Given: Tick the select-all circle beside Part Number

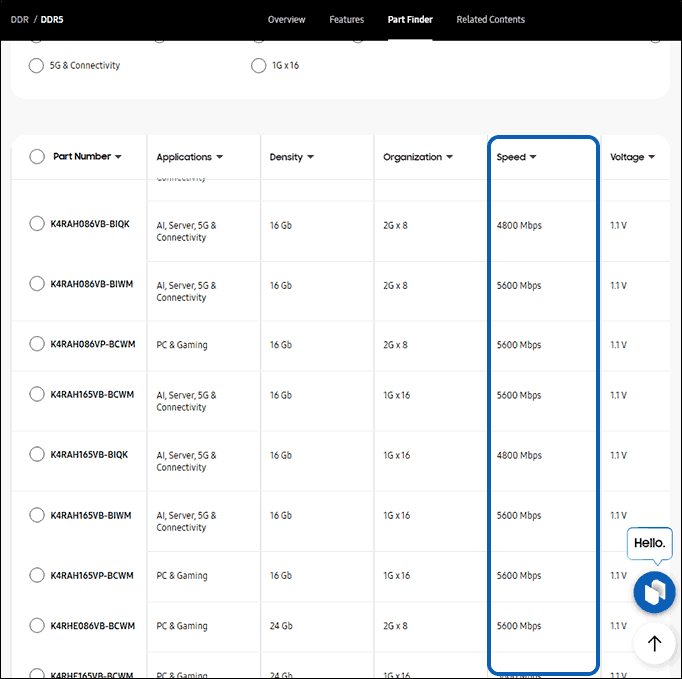Looking at the screenshot, I should pyautogui.click(x=37, y=157).
